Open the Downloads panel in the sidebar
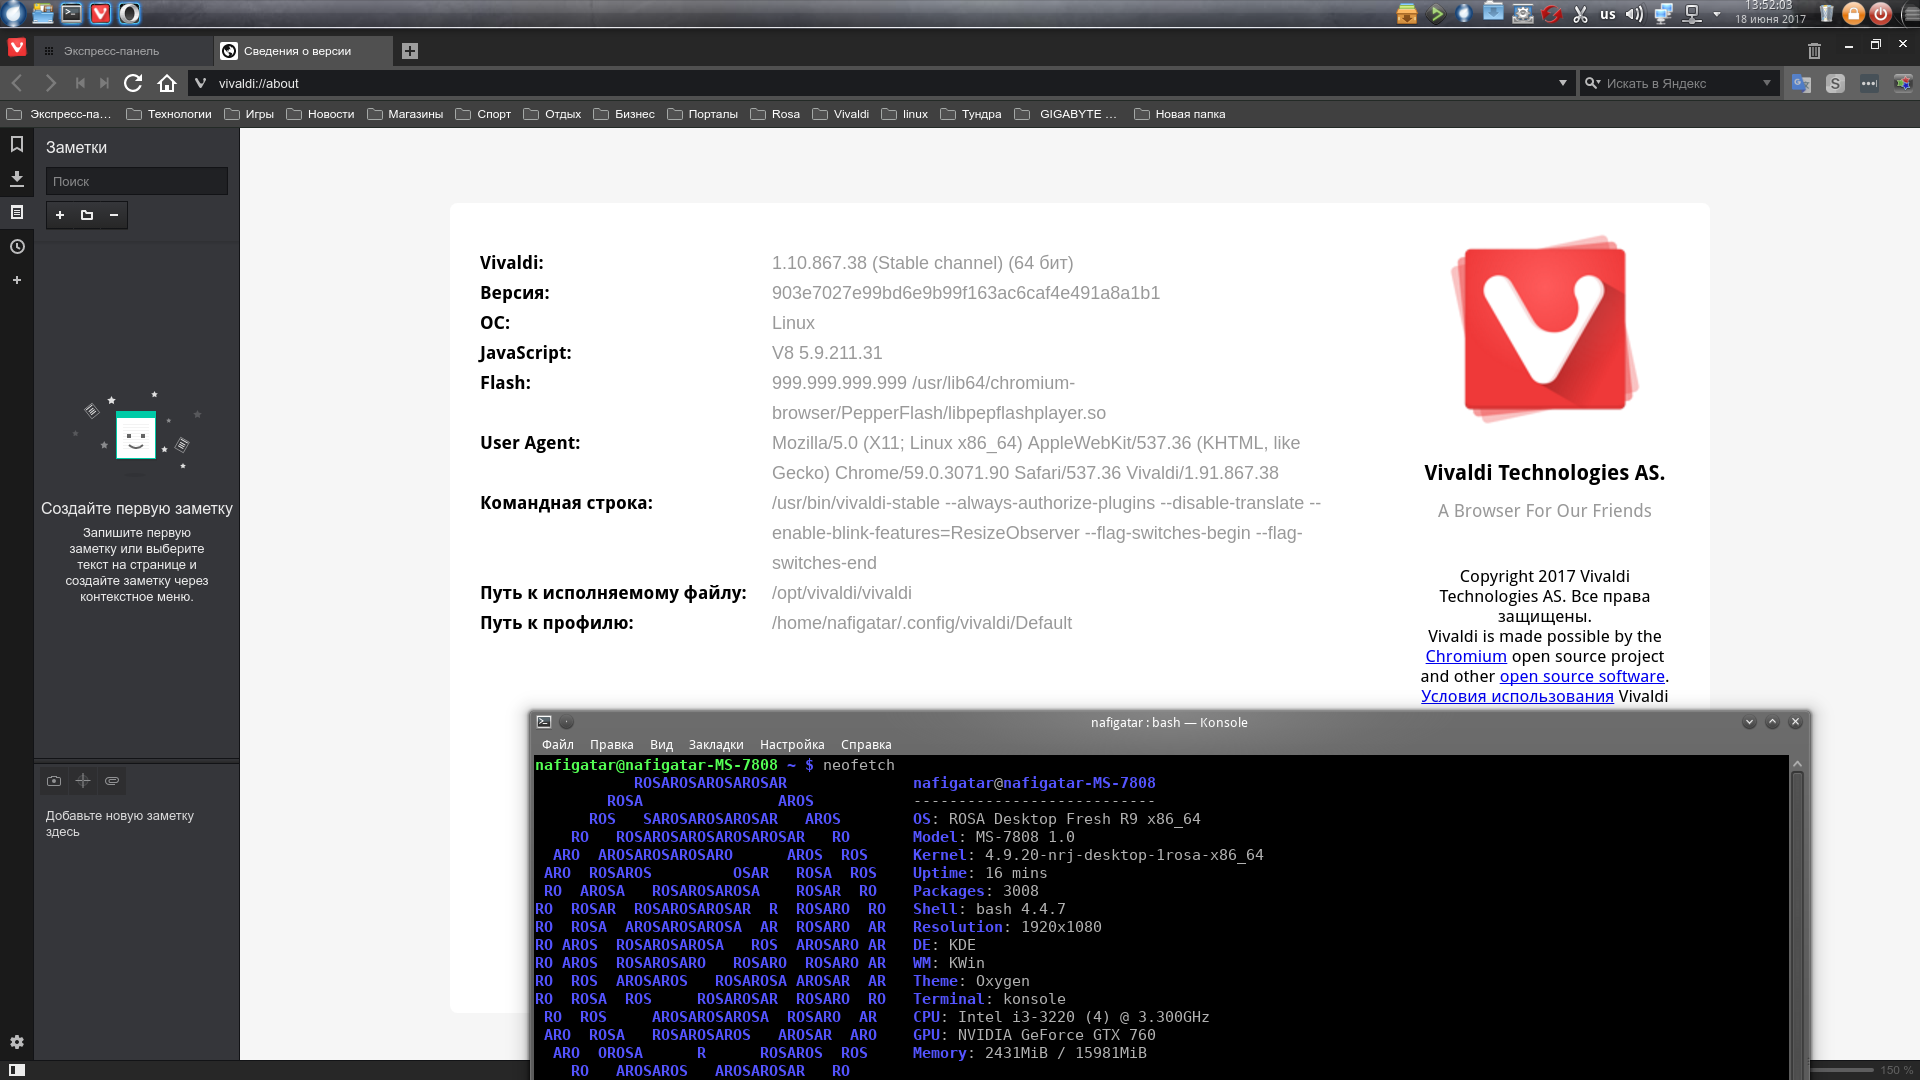Viewport: 1920px width, 1080px height. coord(17,179)
